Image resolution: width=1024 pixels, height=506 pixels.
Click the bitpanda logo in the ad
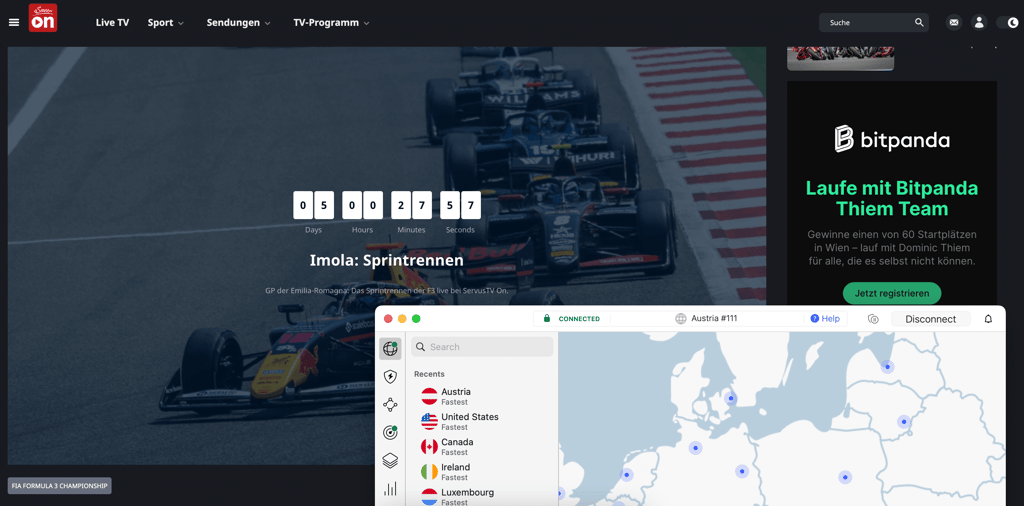892,139
